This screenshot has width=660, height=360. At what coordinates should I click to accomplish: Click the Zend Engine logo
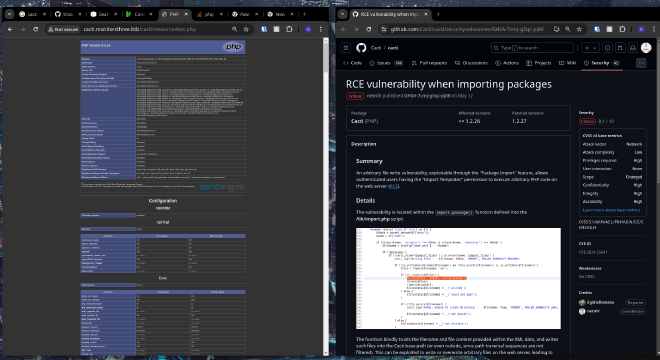pyautogui.click(x=222, y=187)
